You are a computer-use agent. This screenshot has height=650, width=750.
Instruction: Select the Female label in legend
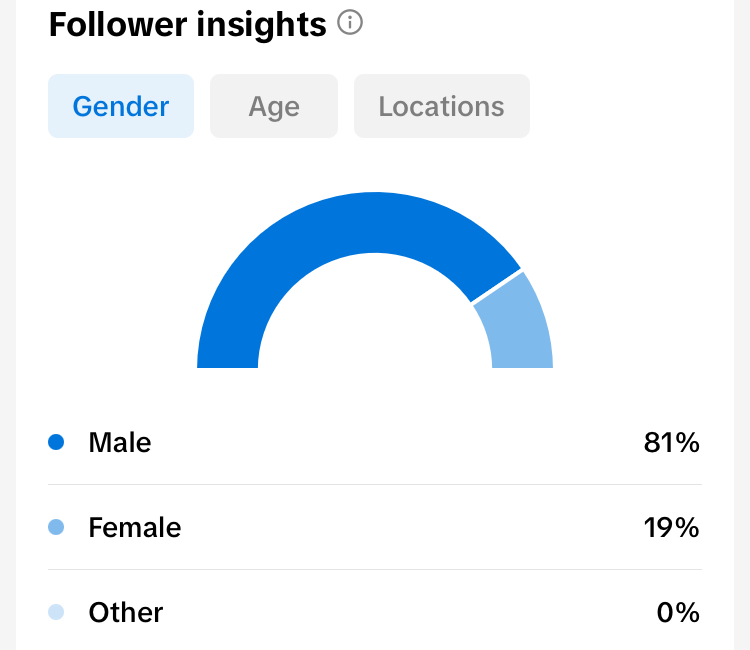click(135, 527)
